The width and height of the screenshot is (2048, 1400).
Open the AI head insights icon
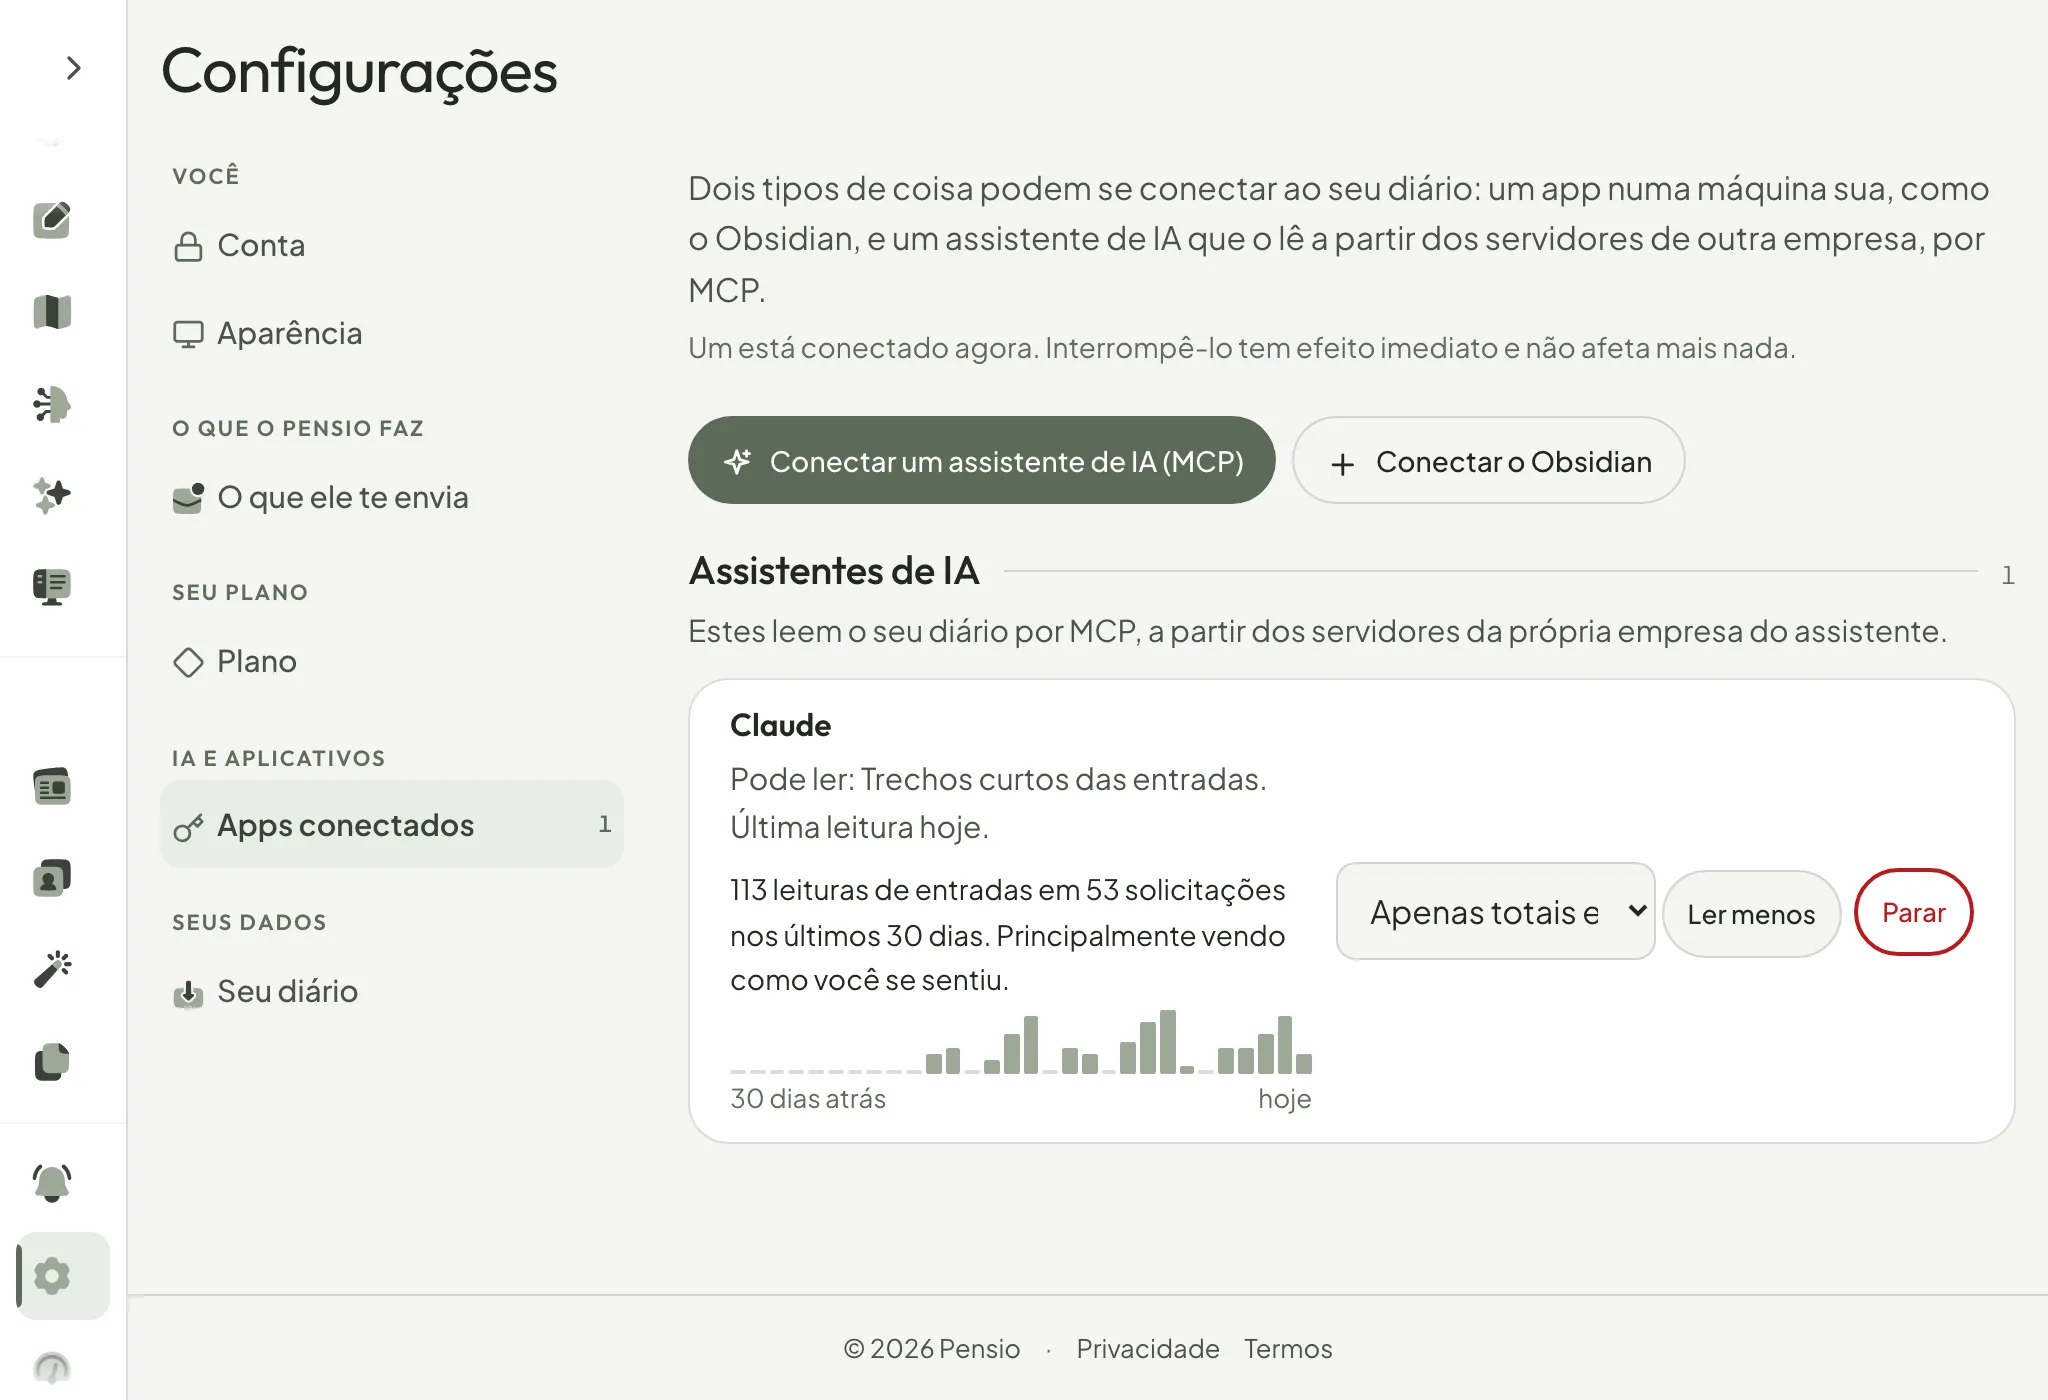pyautogui.click(x=52, y=404)
